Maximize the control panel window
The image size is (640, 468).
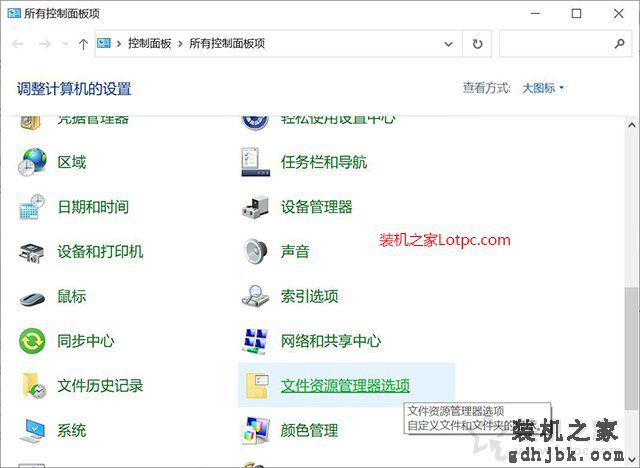576,13
